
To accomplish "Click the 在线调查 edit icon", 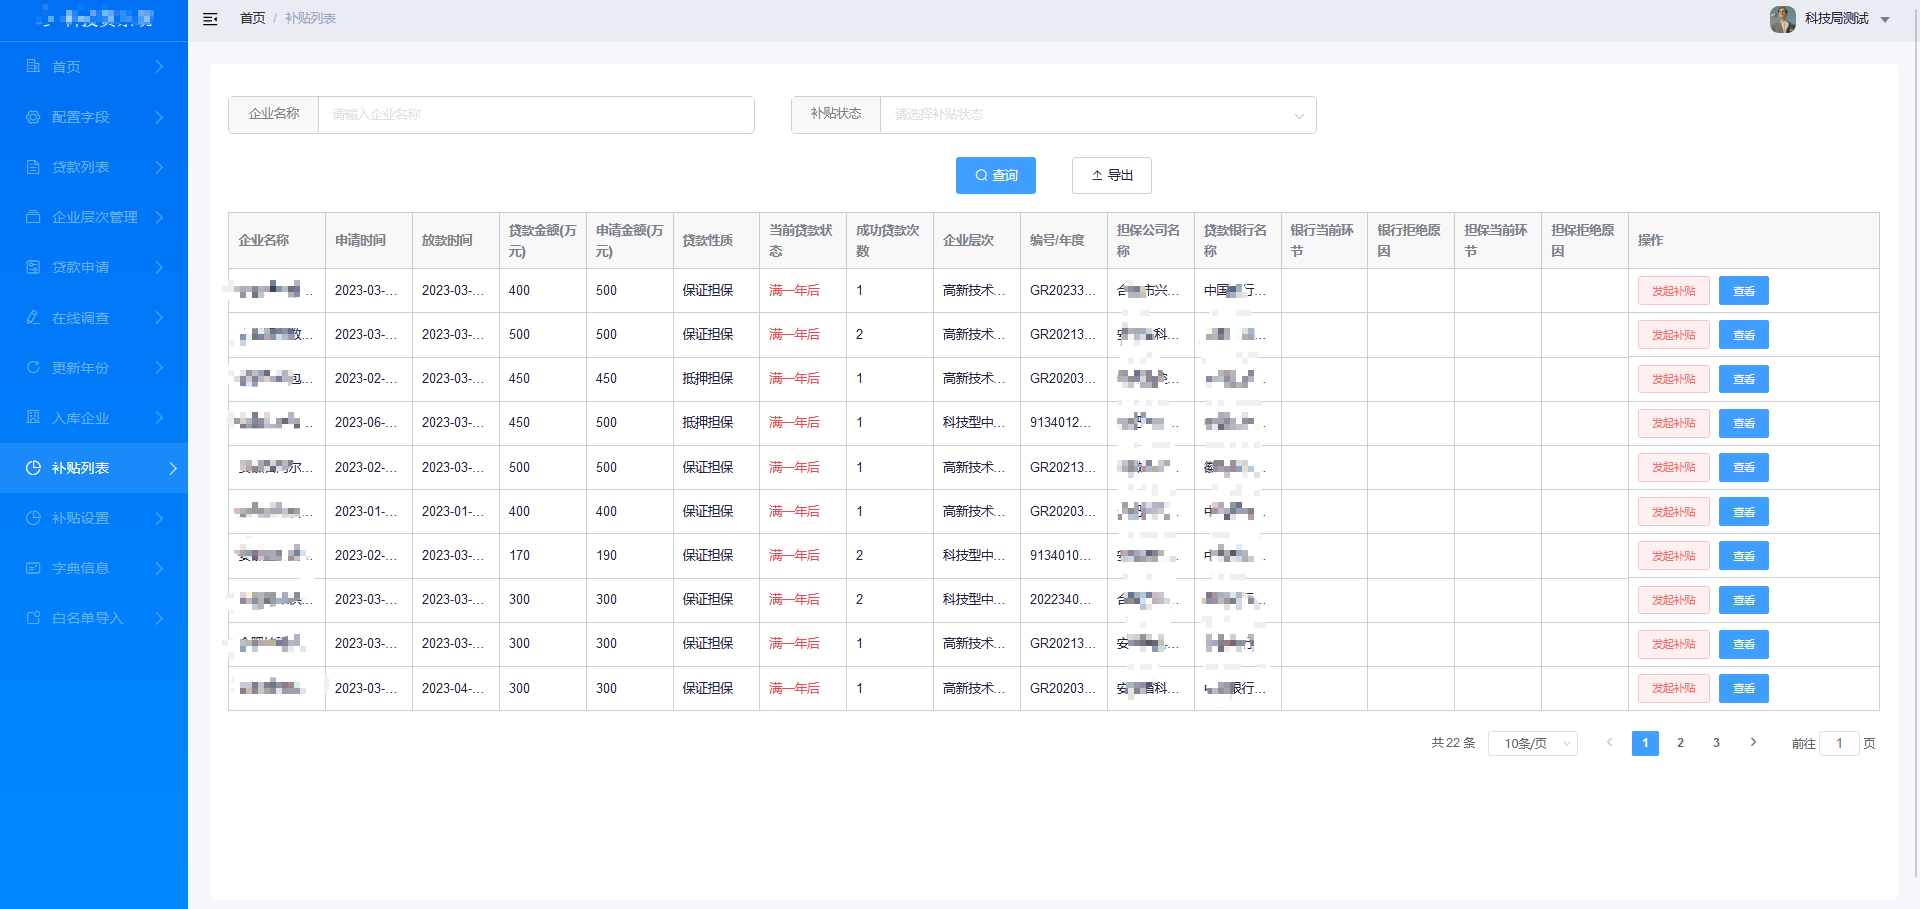I will click(33, 318).
